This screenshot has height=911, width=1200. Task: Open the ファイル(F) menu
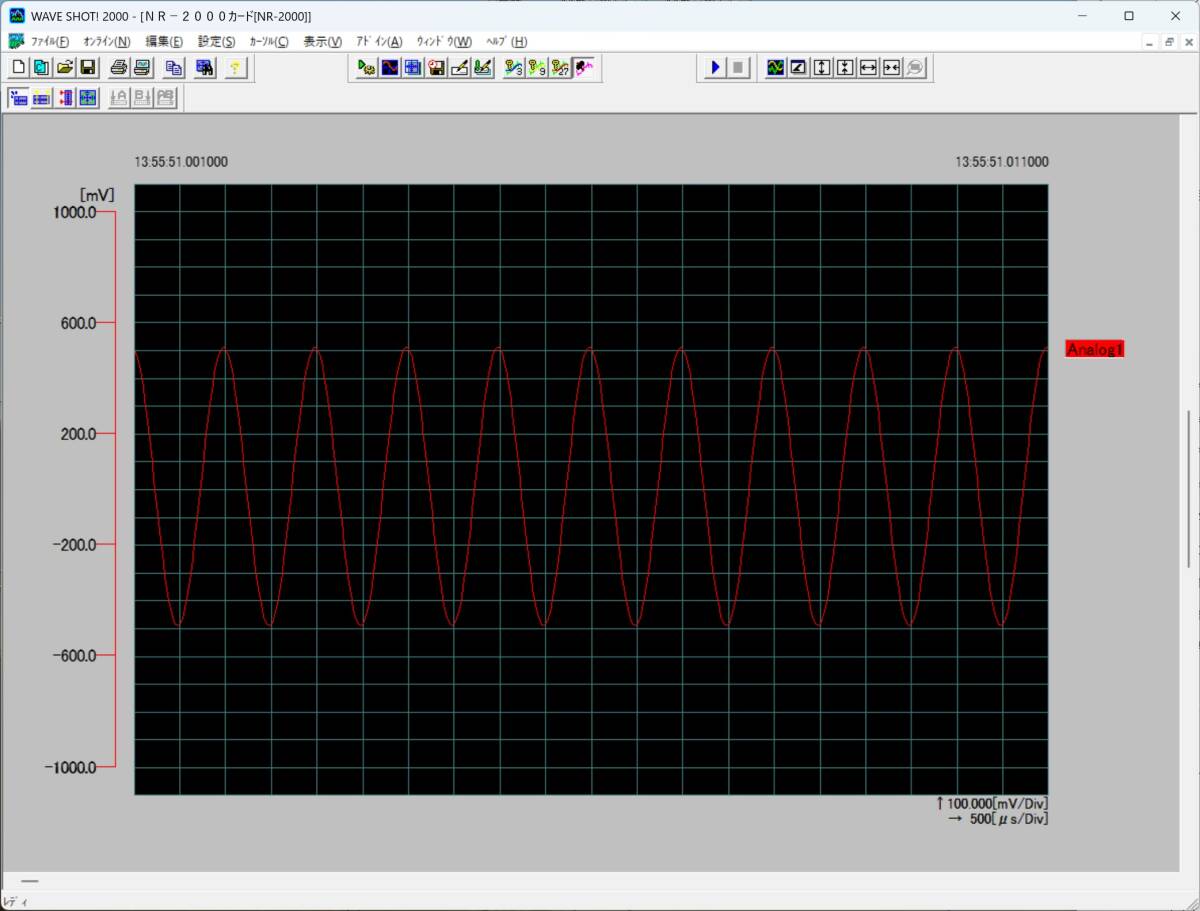point(50,42)
